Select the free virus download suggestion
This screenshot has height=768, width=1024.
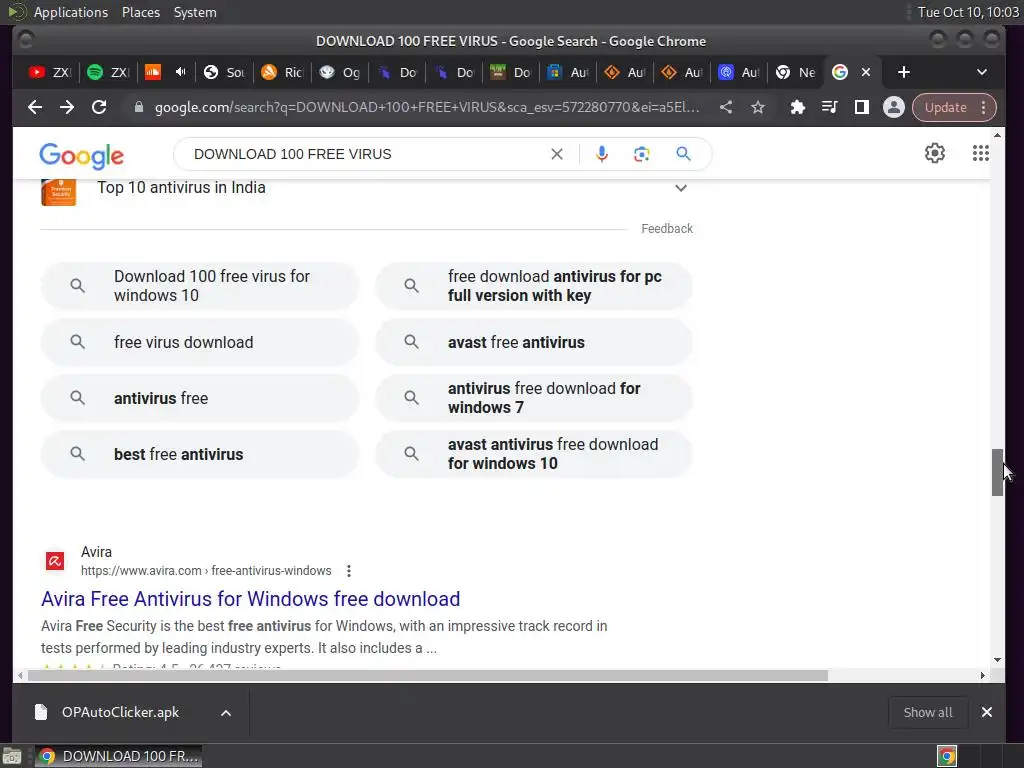click(x=200, y=342)
